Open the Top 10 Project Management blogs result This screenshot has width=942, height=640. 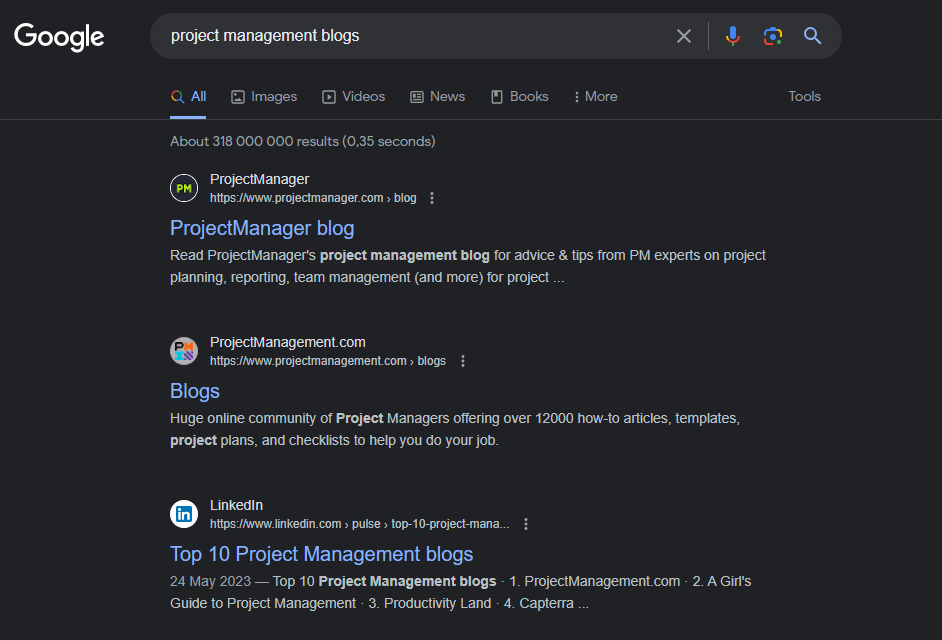click(x=321, y=553)
